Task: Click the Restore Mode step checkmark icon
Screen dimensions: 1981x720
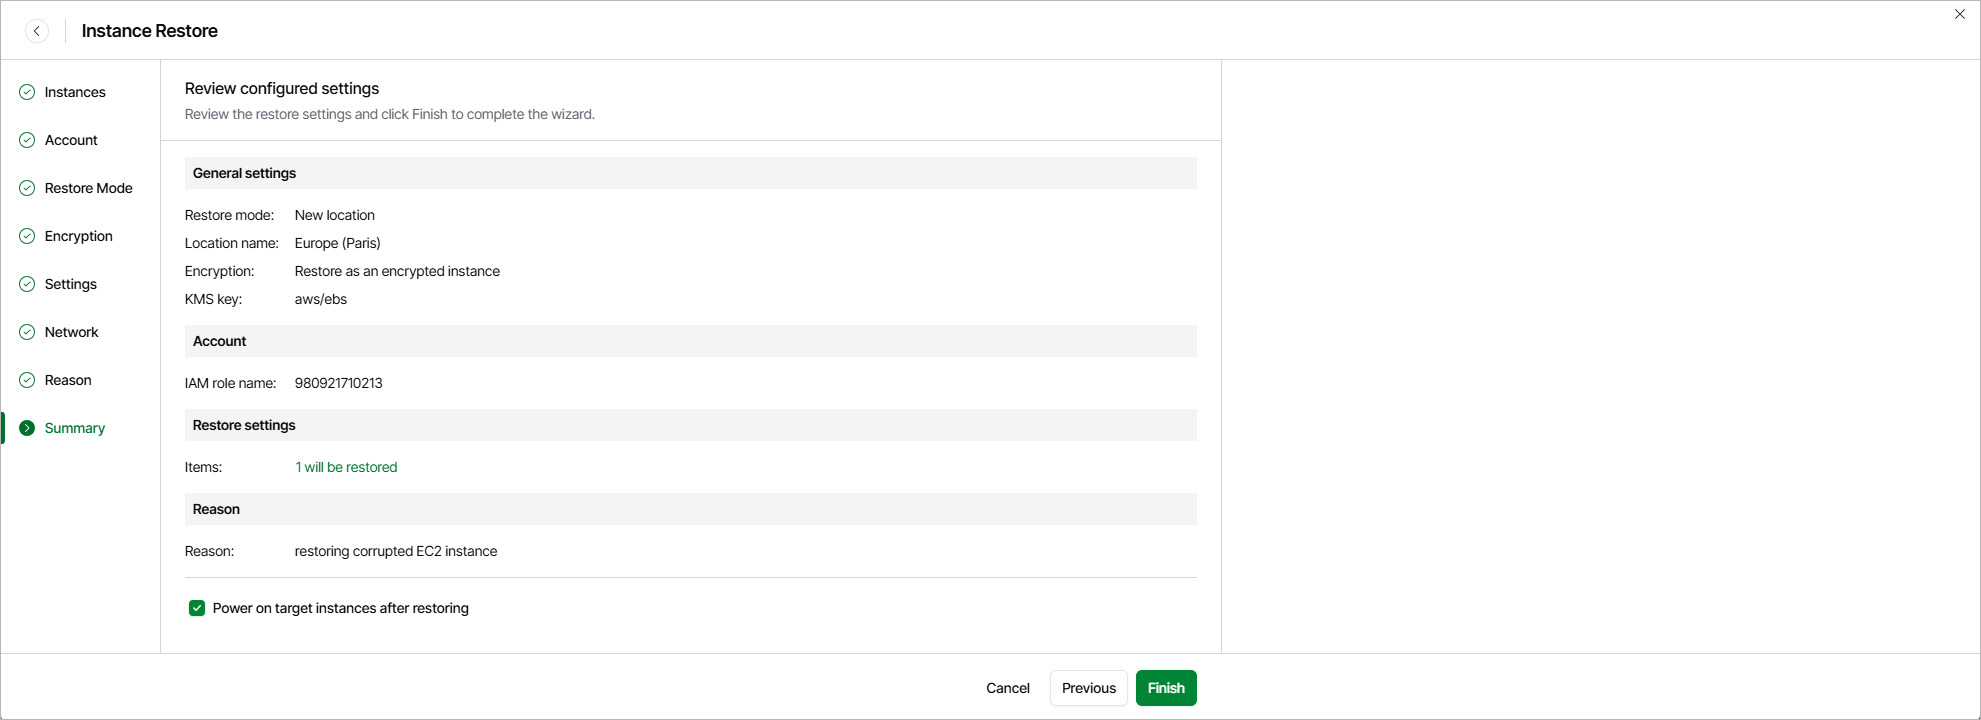Action: click(27, 188)
